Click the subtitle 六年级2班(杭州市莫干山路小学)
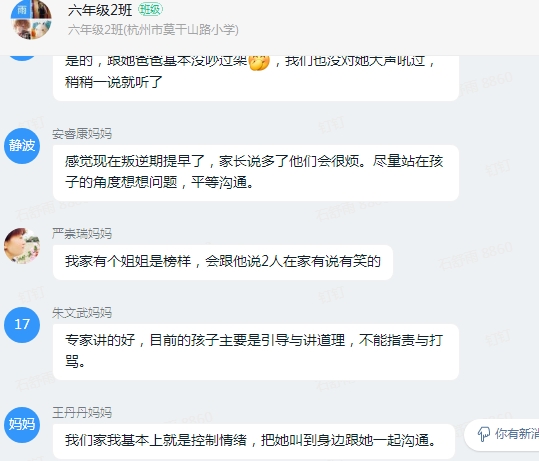Screen dimensions: 539x461 pyautogui.click(x=153, y=30)
